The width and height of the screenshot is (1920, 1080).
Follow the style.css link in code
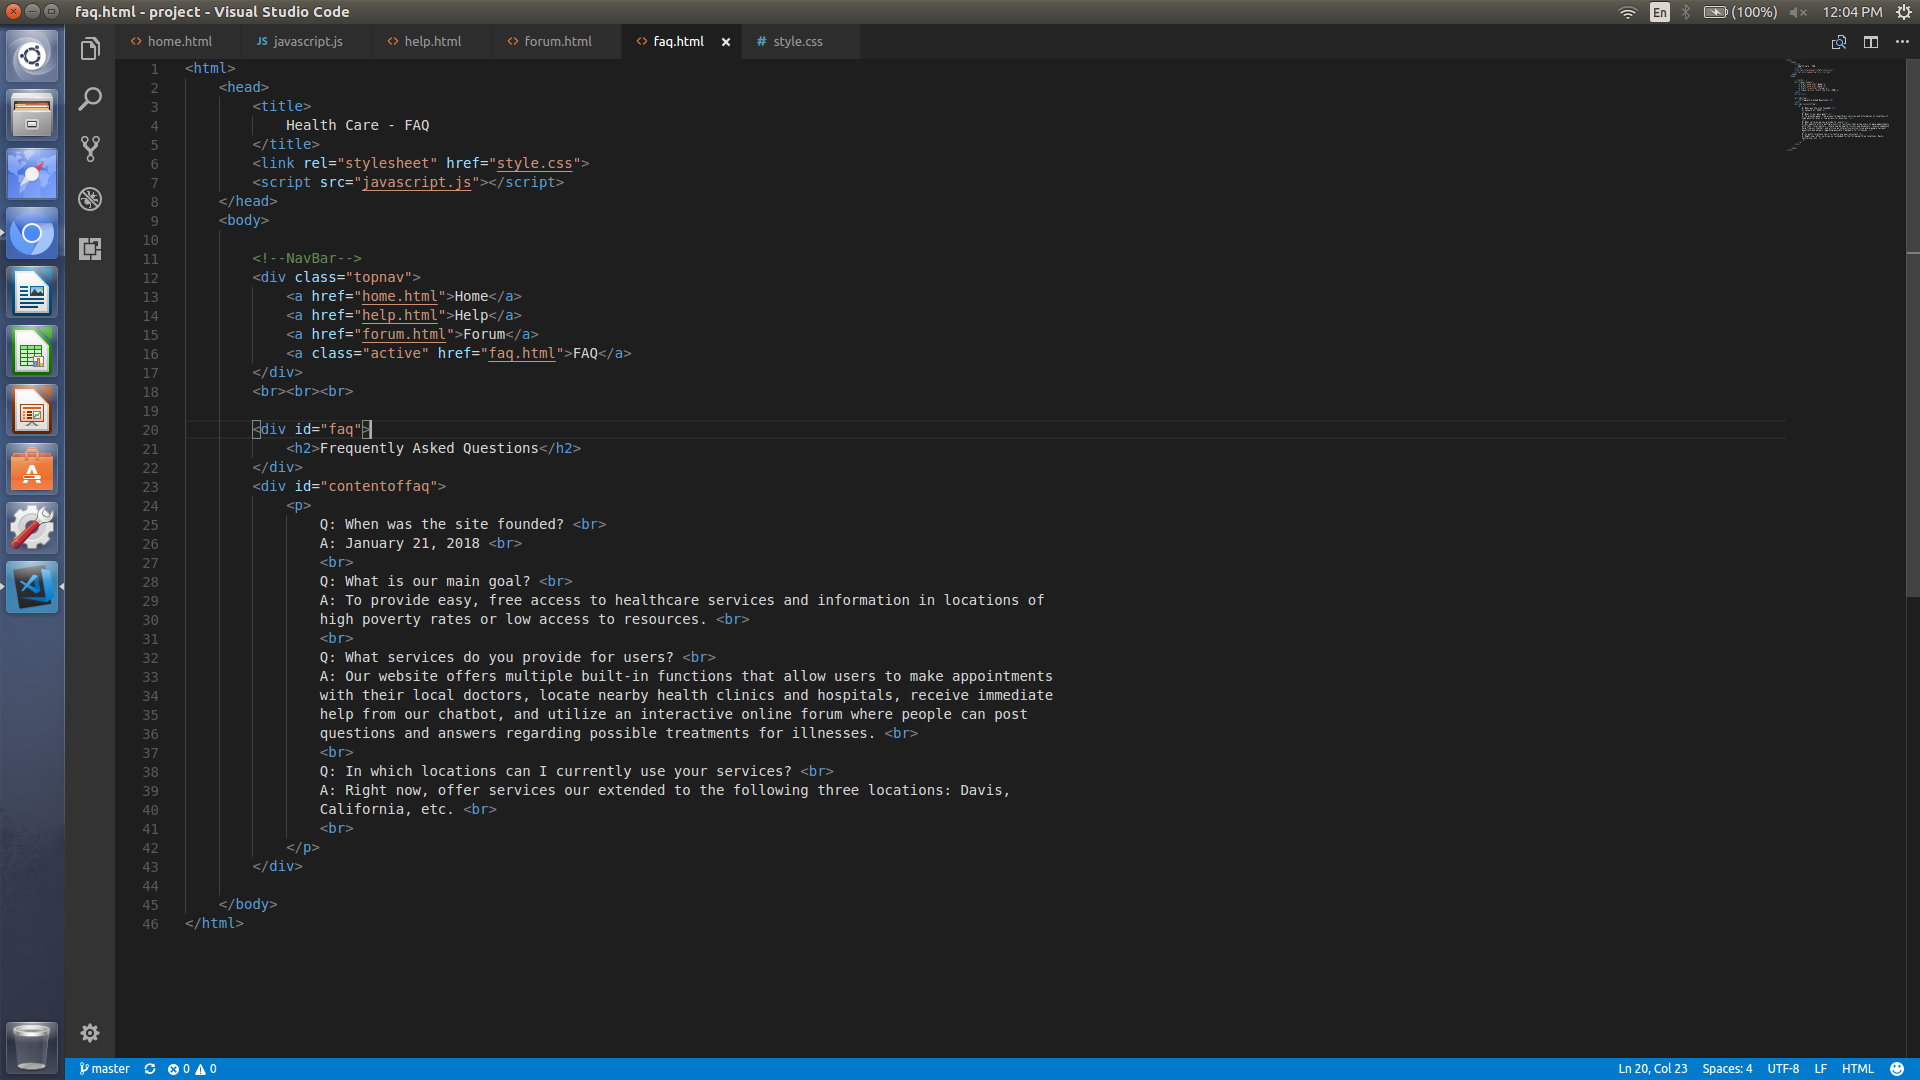point(535,163)
